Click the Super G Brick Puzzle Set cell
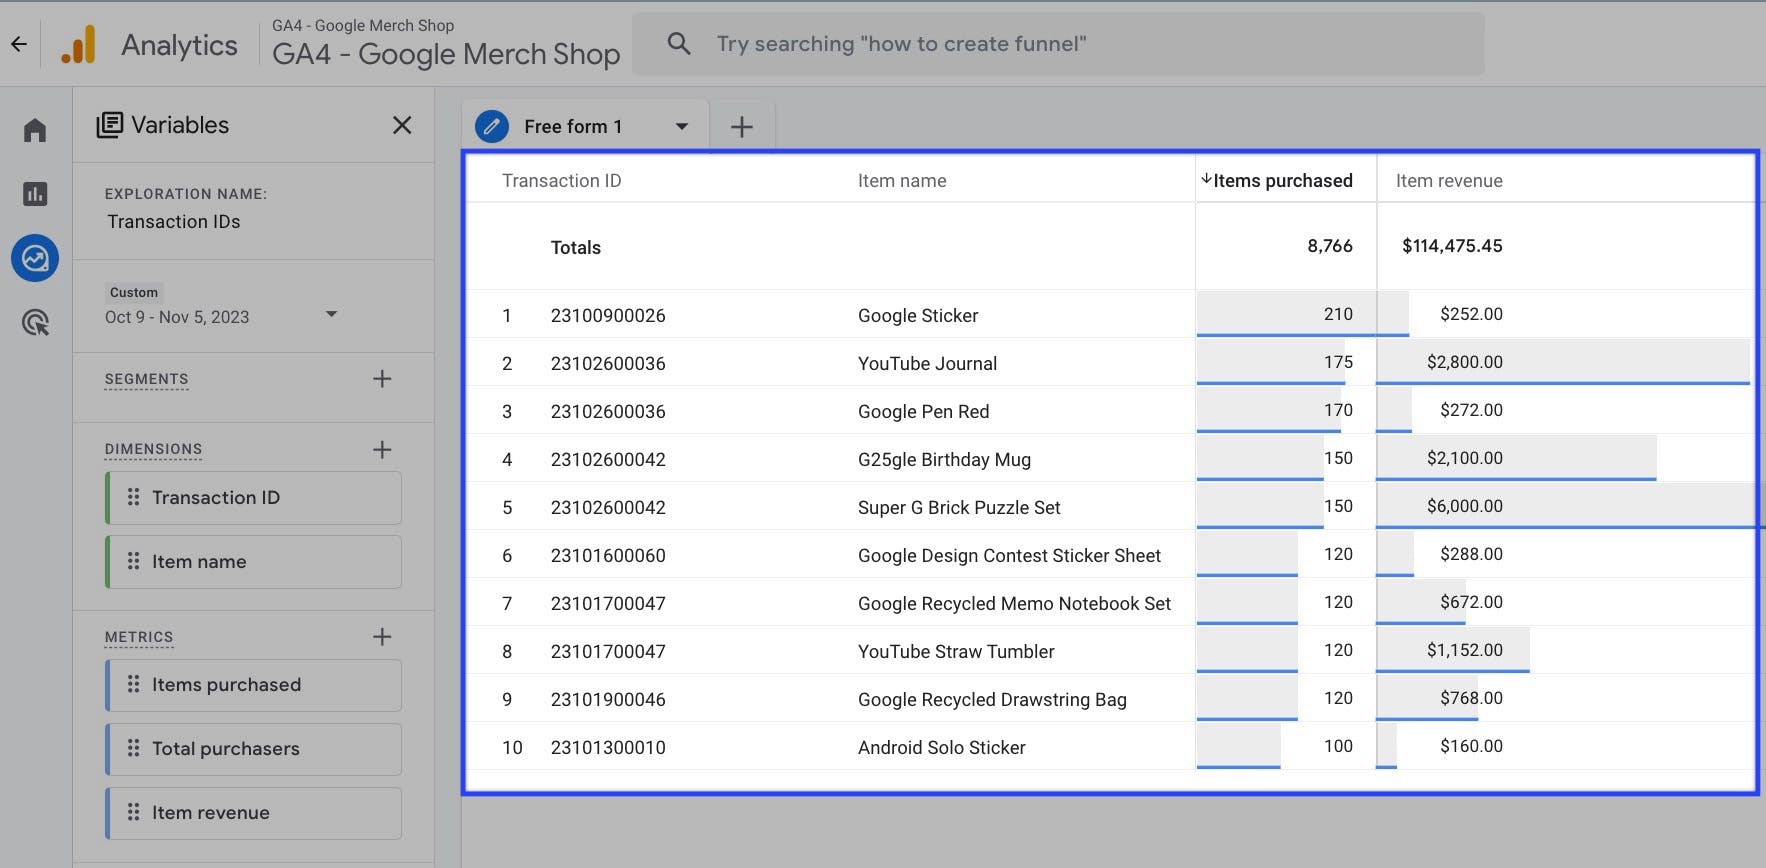Image resolution: width=1766 pixels, height=868 pixels. tap(959, 508)
